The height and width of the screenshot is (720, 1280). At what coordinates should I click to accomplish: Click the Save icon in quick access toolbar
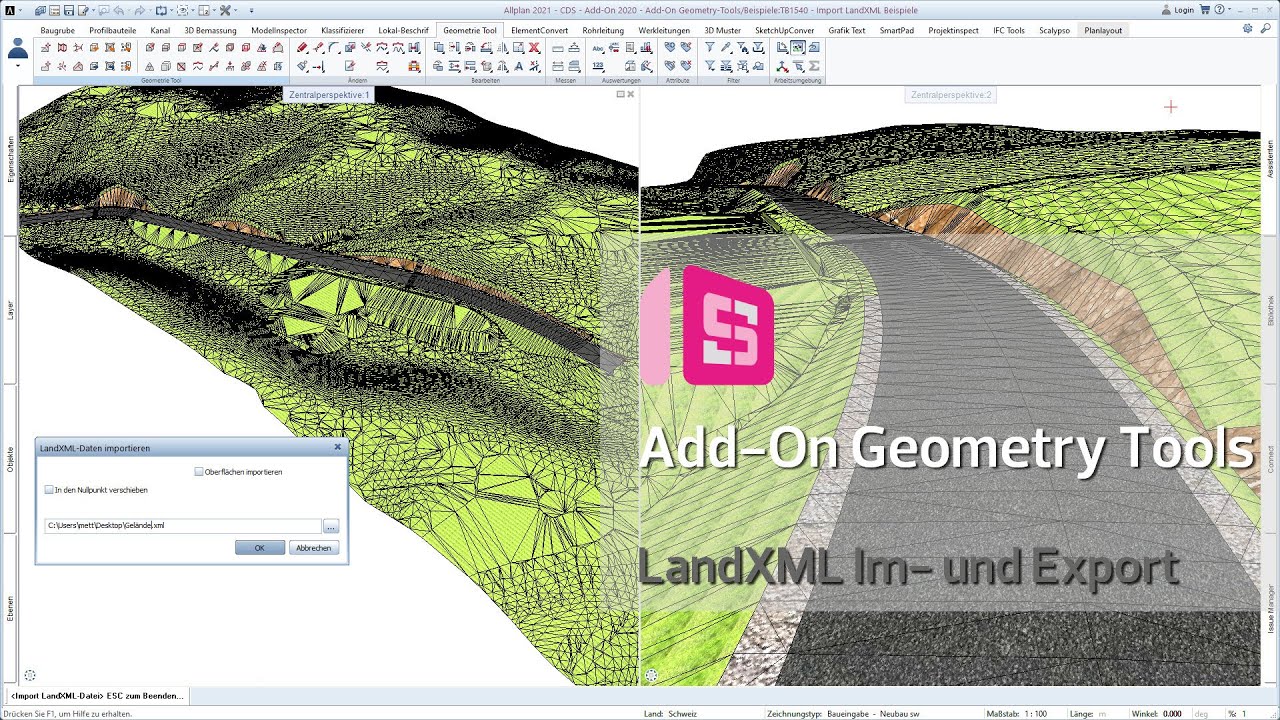click(68, 10)
